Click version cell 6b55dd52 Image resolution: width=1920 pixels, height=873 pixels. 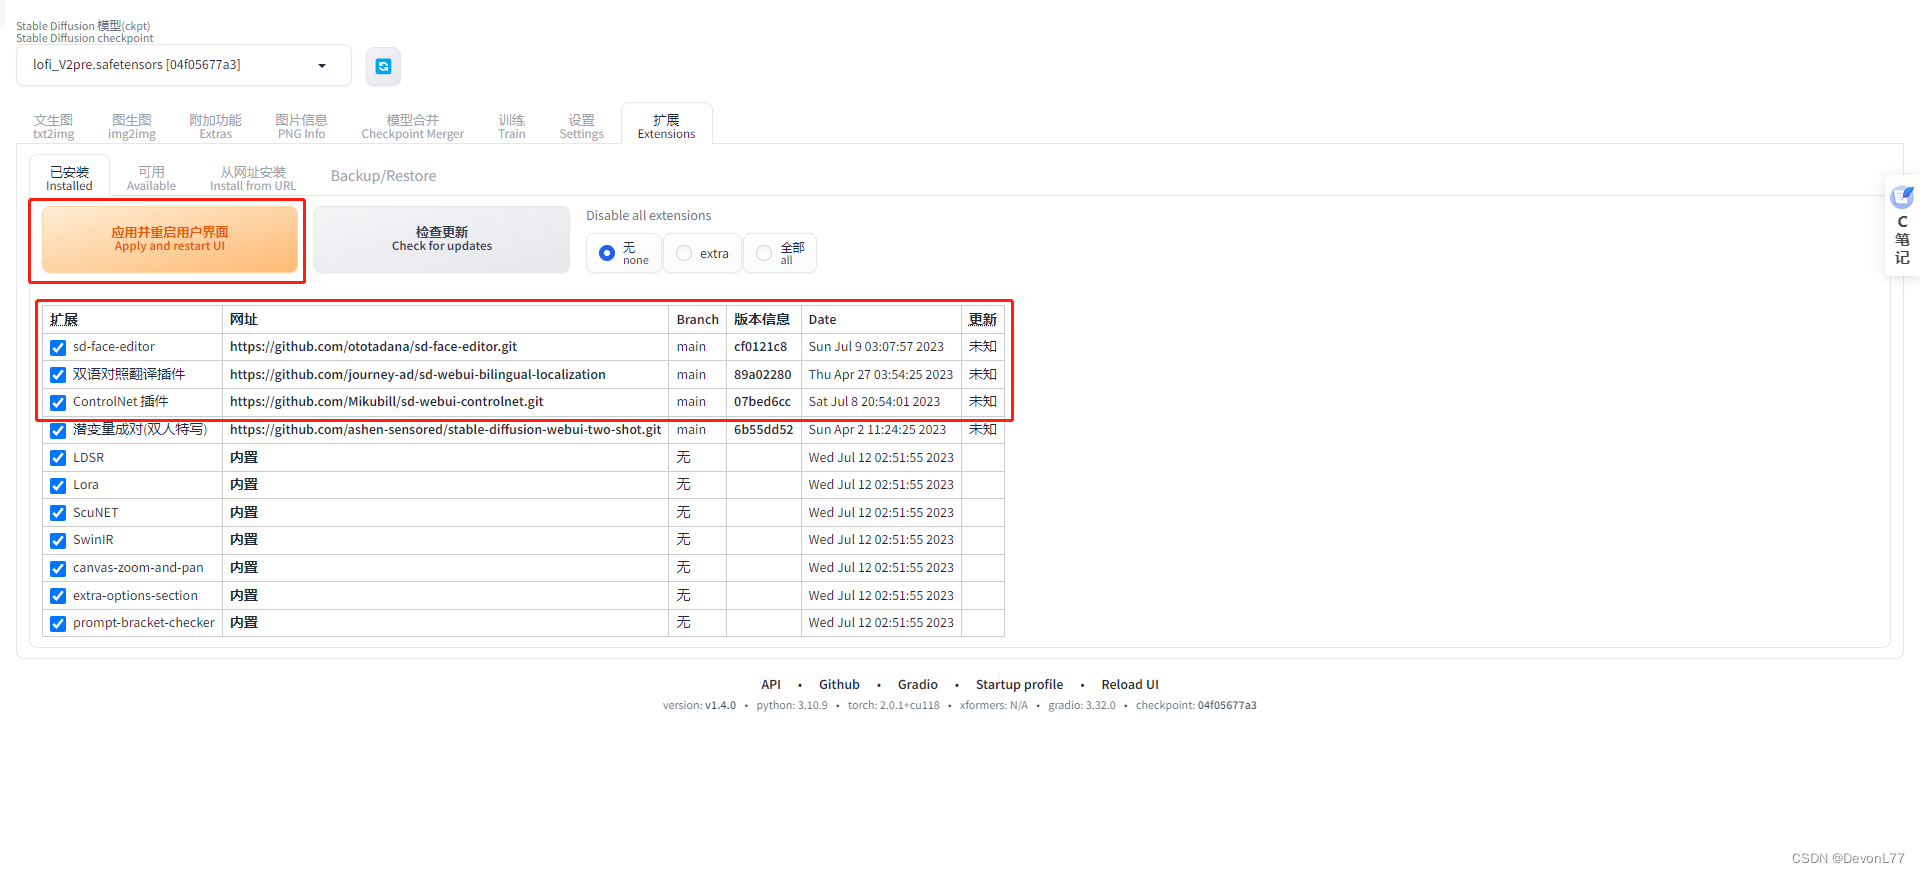[x=763, y=430]
